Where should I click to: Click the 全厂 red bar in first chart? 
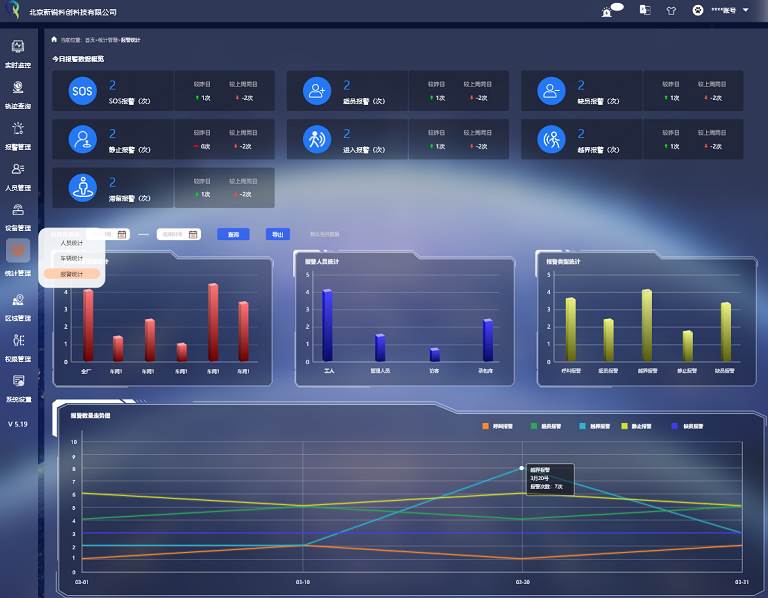(x=88, y=325)
